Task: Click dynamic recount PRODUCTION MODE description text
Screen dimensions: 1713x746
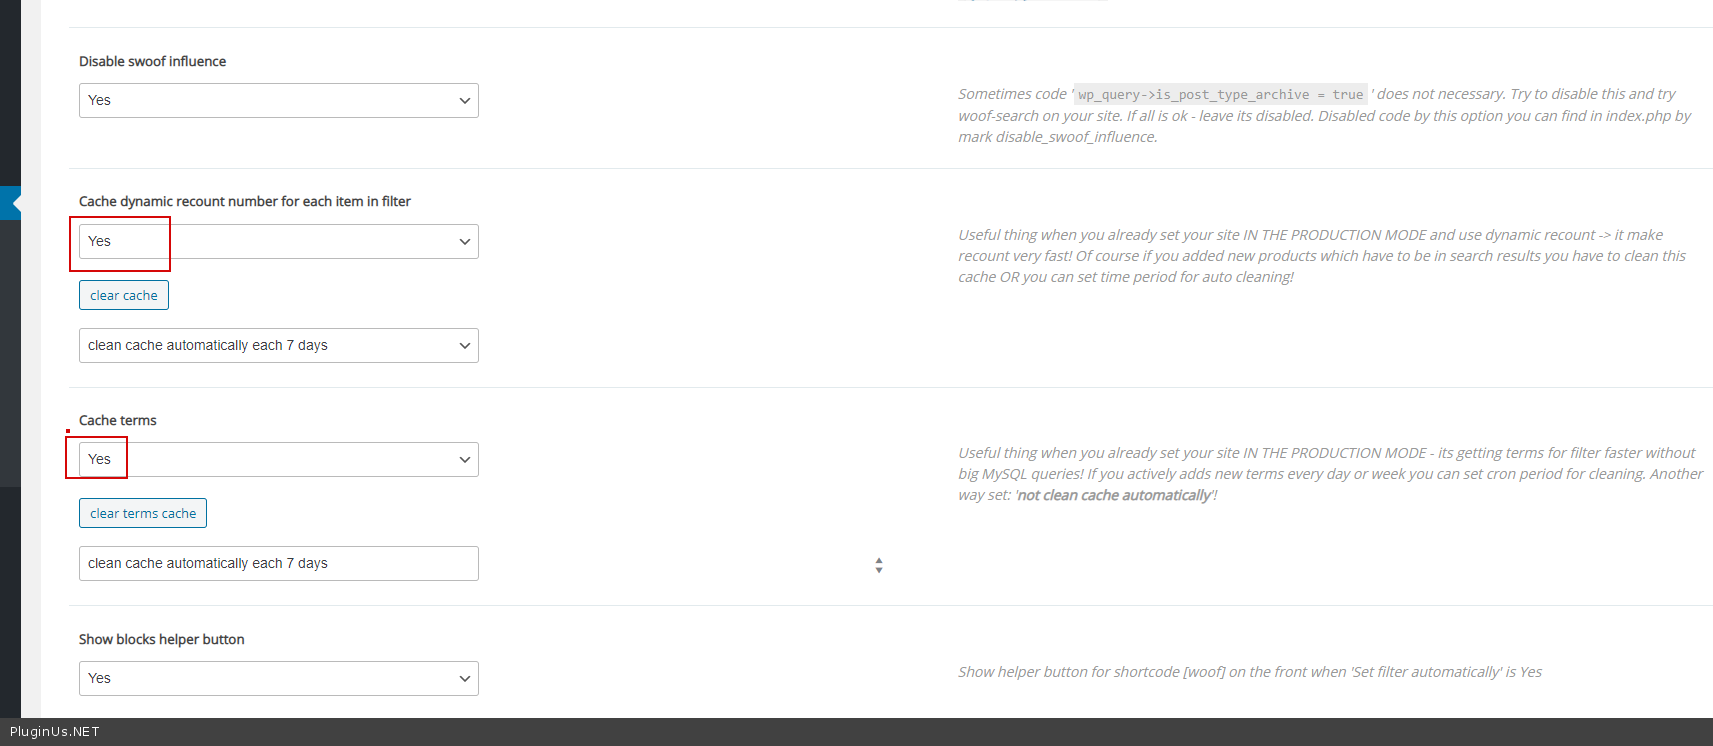Action: pyautogui.click(x=1322, y=256)
